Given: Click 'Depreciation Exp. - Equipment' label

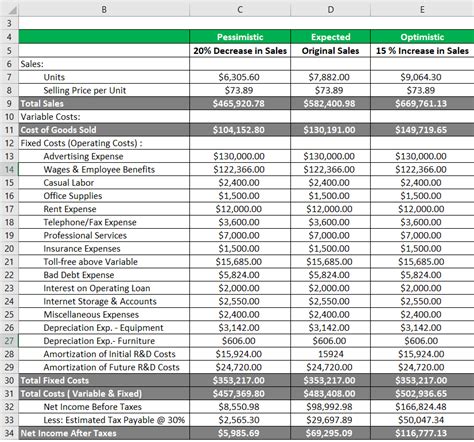Looking at the screenshot, I should click(103, 328).
